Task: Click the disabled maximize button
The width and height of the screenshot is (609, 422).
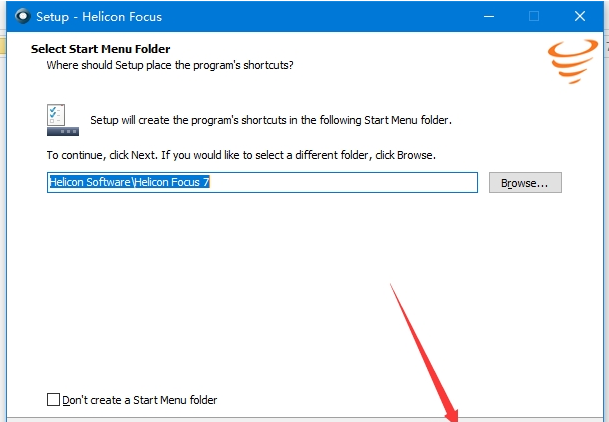Action: 534,16
